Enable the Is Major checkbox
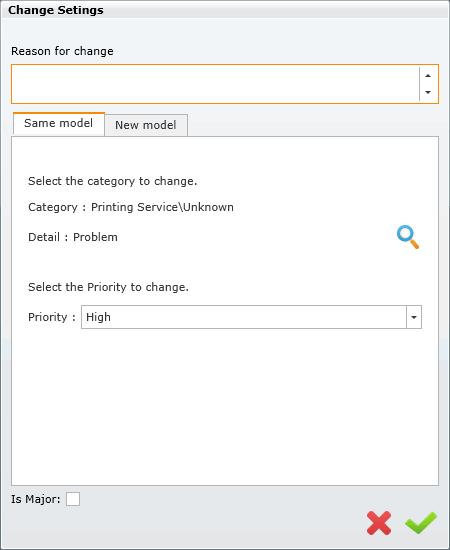 tap(73, 499)
